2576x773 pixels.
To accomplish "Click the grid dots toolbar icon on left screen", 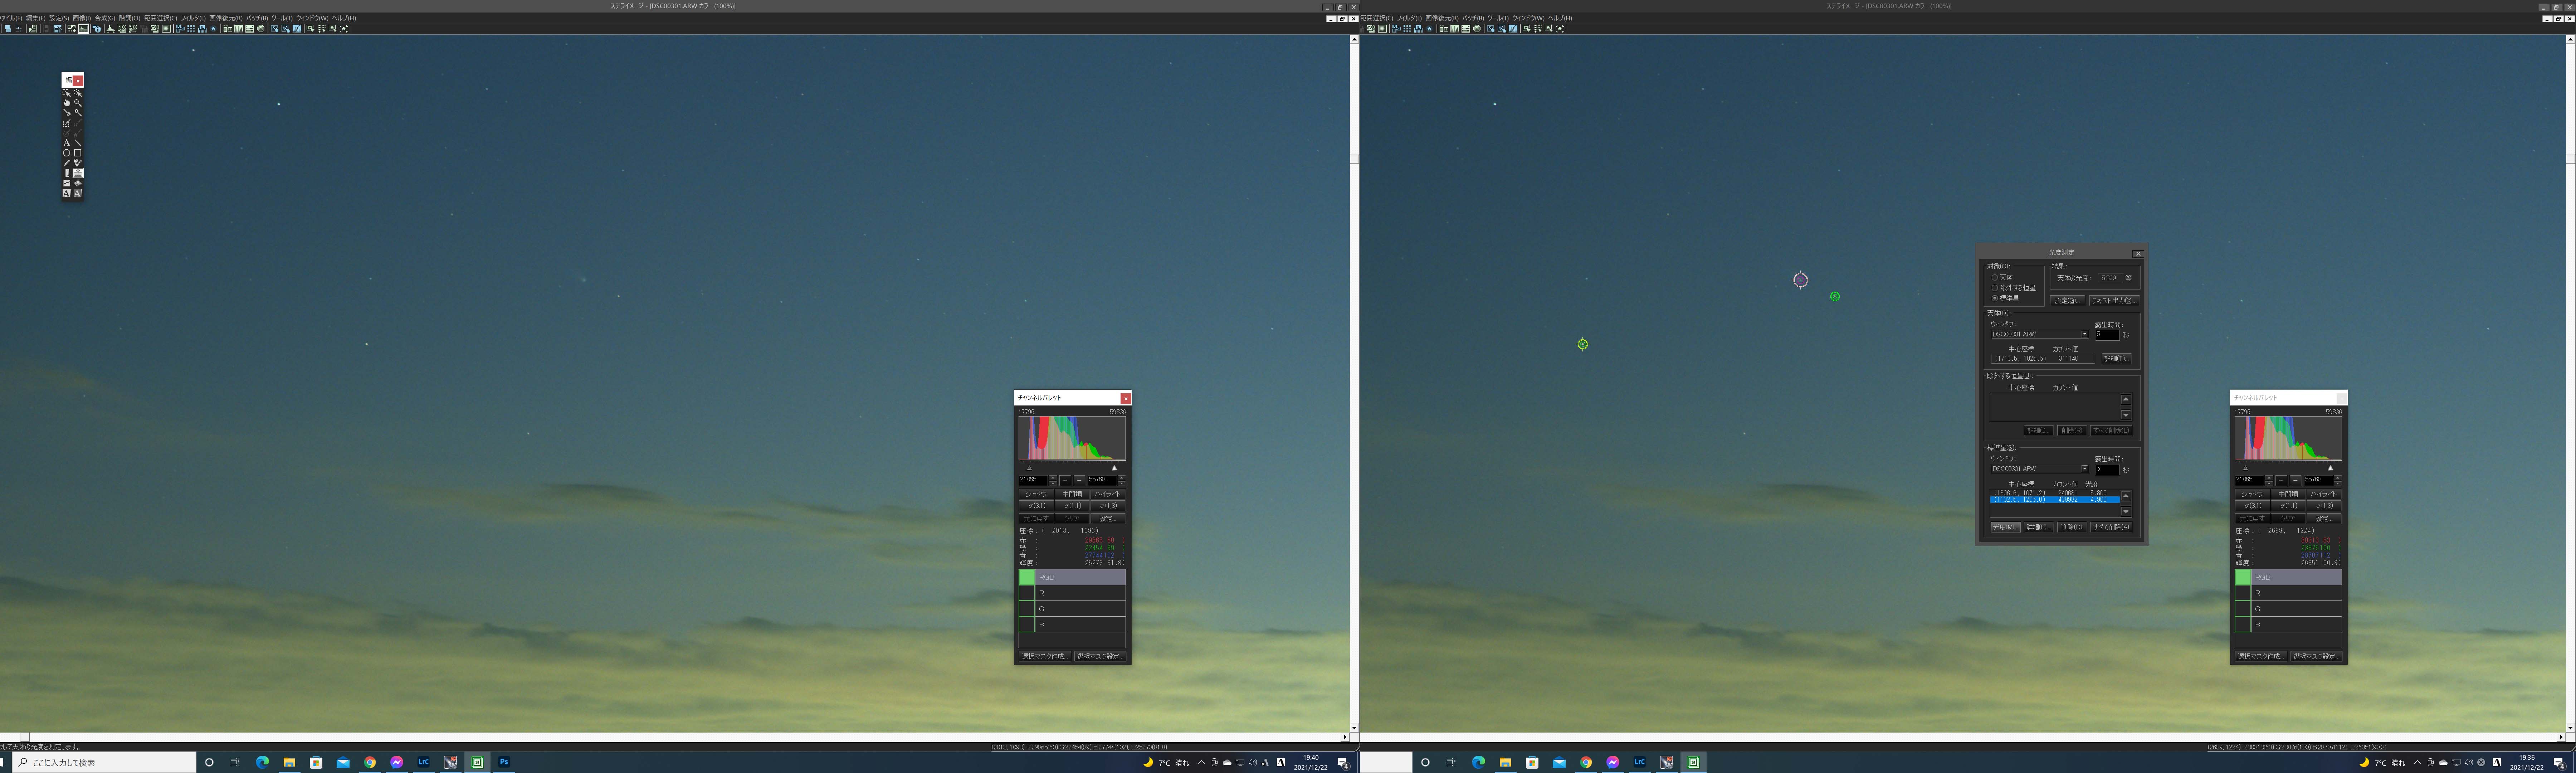I will 191,29.
